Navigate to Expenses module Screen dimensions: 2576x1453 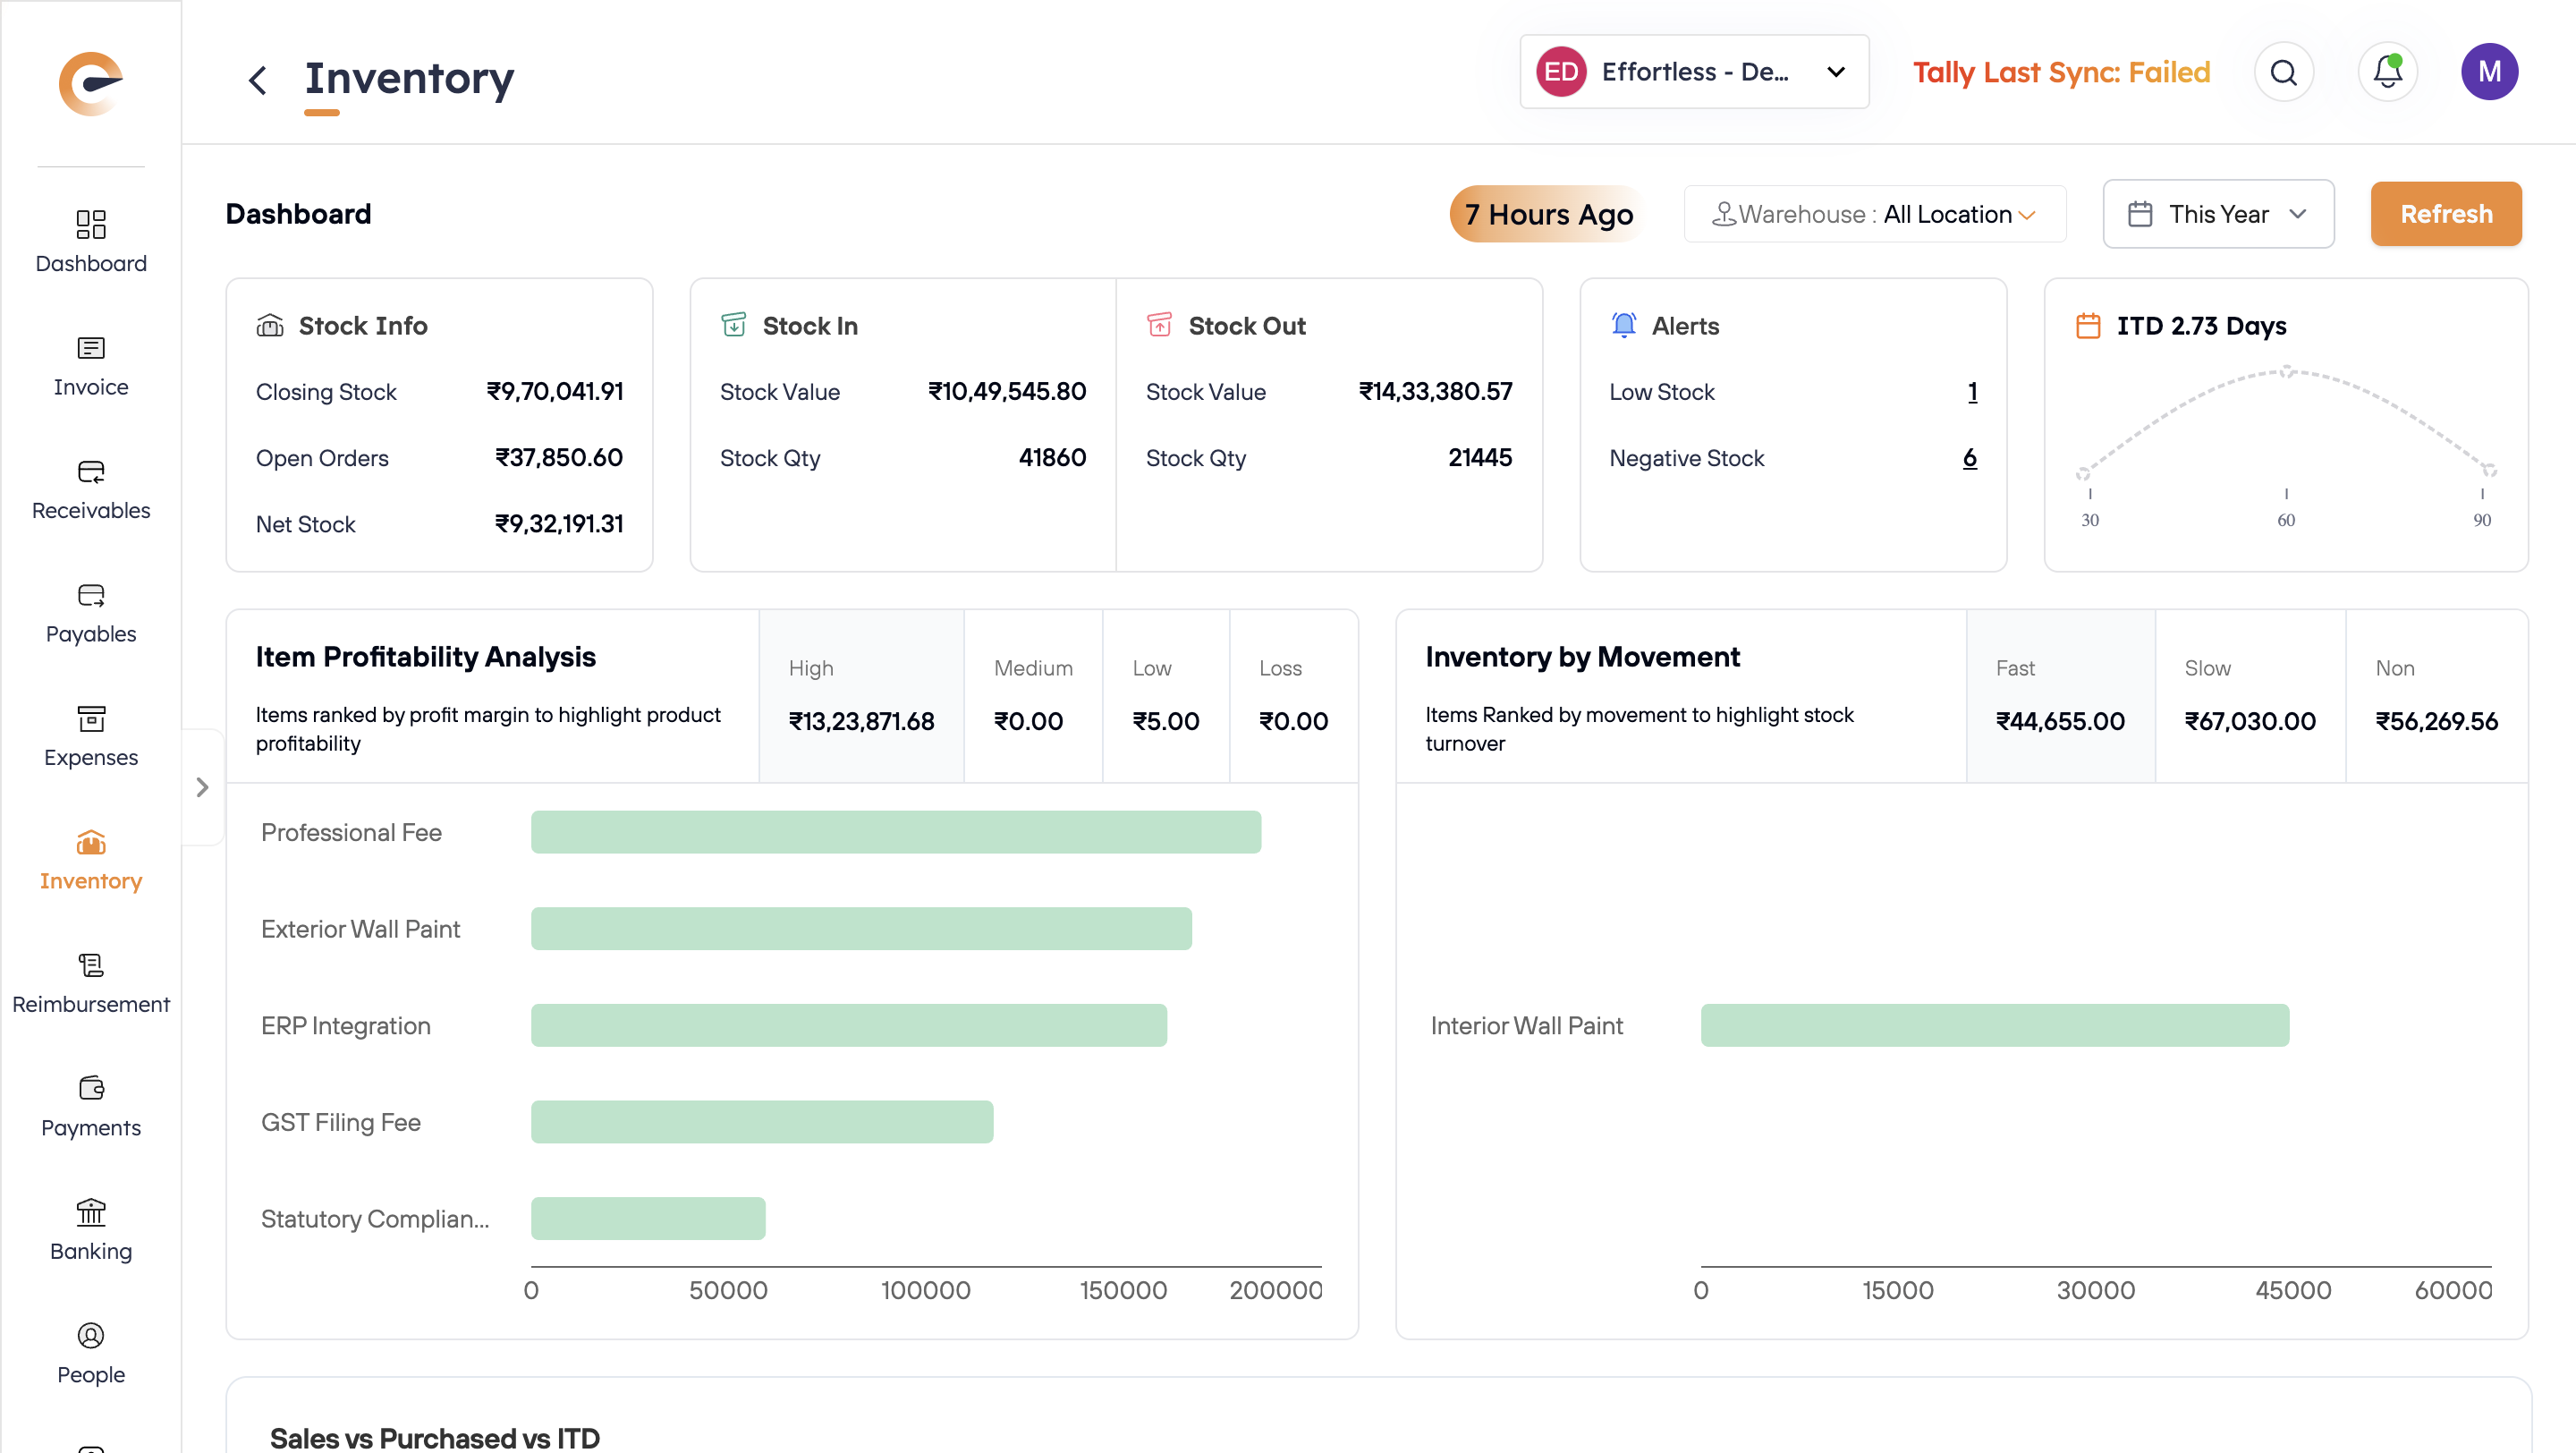[x=91, y=736]
